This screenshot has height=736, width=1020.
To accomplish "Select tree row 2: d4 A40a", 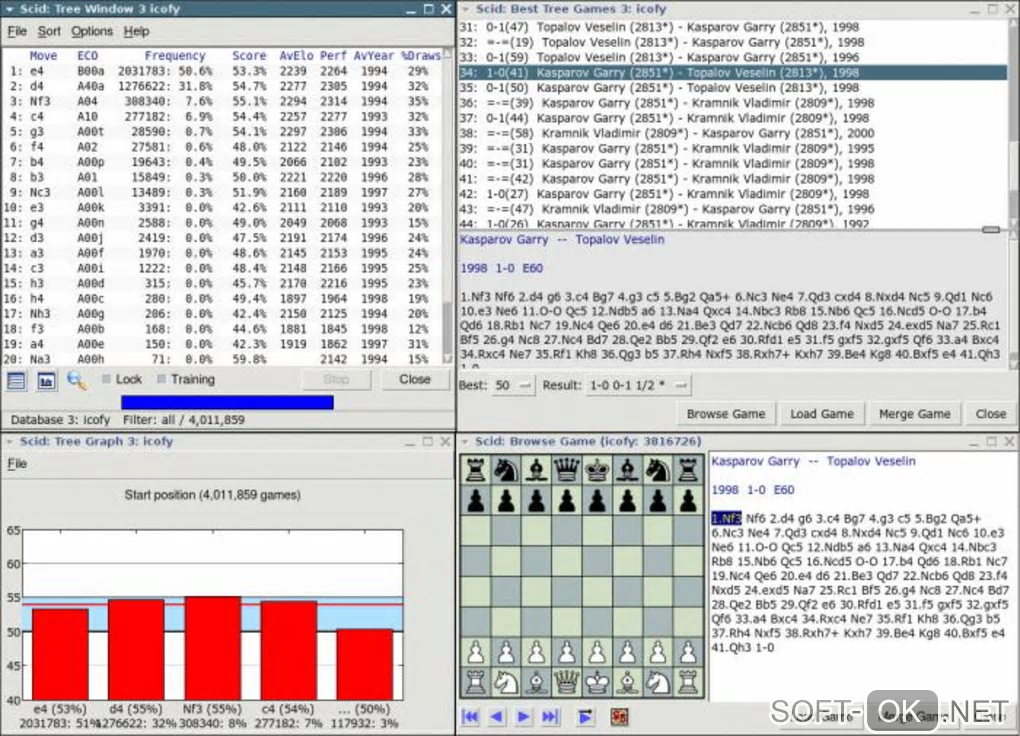I will [221, 86].
